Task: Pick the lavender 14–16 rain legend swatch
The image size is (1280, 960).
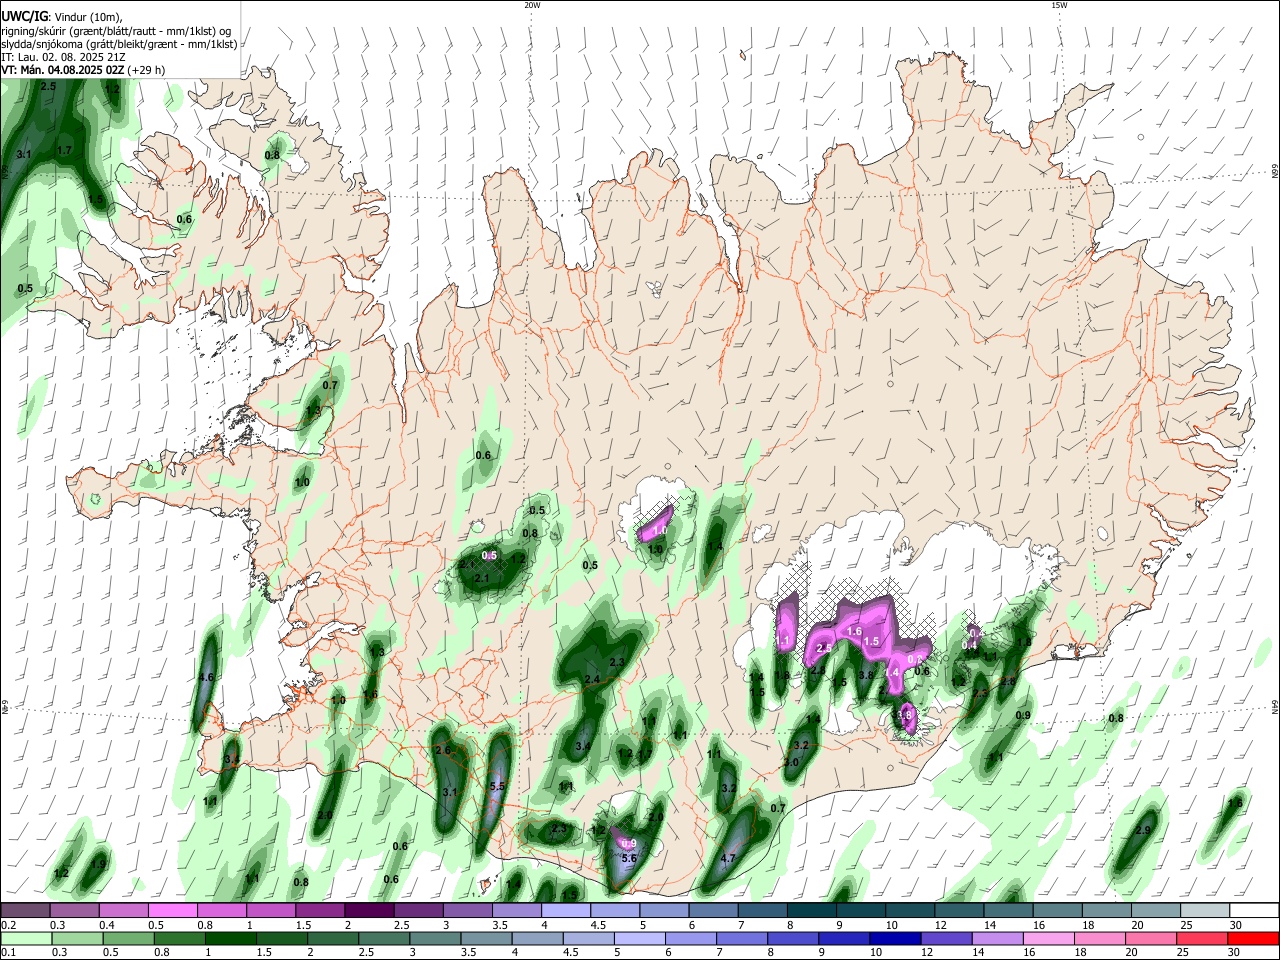Action: tap(998, 938)
